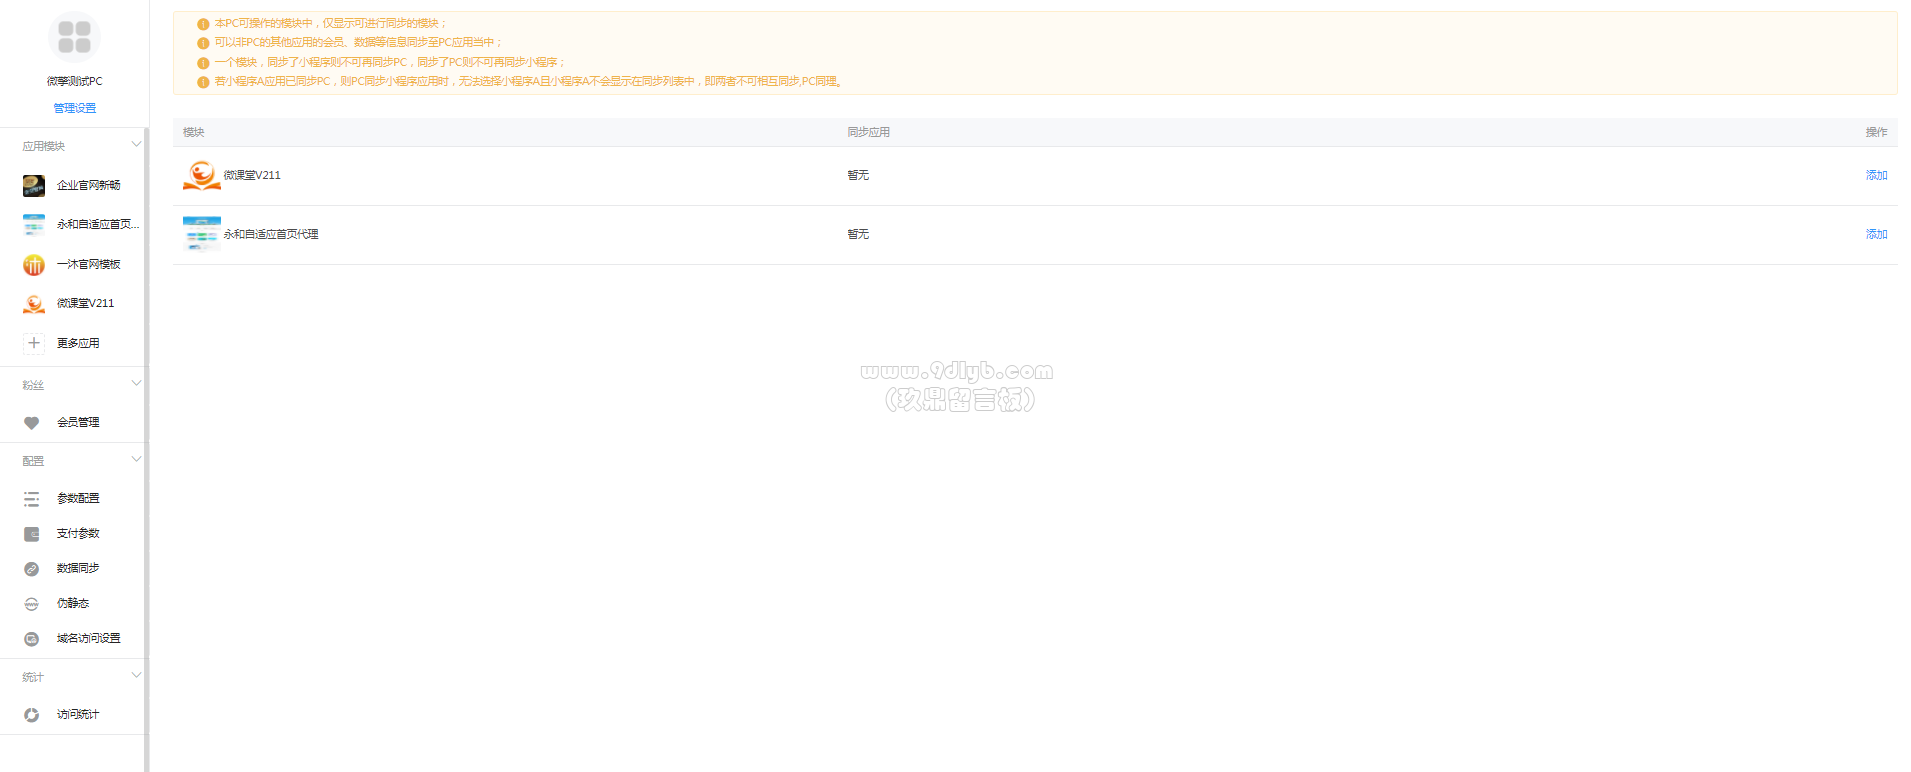The image size is (1911, 772).
Task: Click 添加 for the 永和自适应首页代理 row
Action: pos(1876,234)
